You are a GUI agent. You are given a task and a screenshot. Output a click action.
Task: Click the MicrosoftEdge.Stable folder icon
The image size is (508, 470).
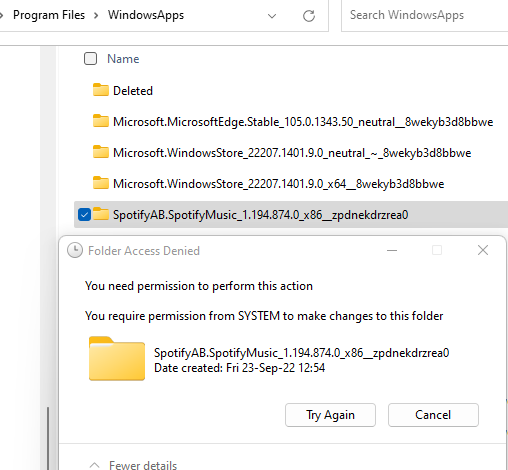(x=100, y=121)
